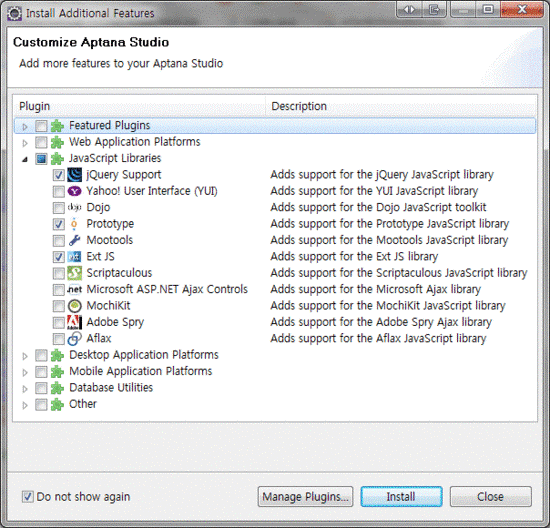Screen dimensions: 550x528
Task: Check the Database Utilities category checkbox
Action: [41, 388]
